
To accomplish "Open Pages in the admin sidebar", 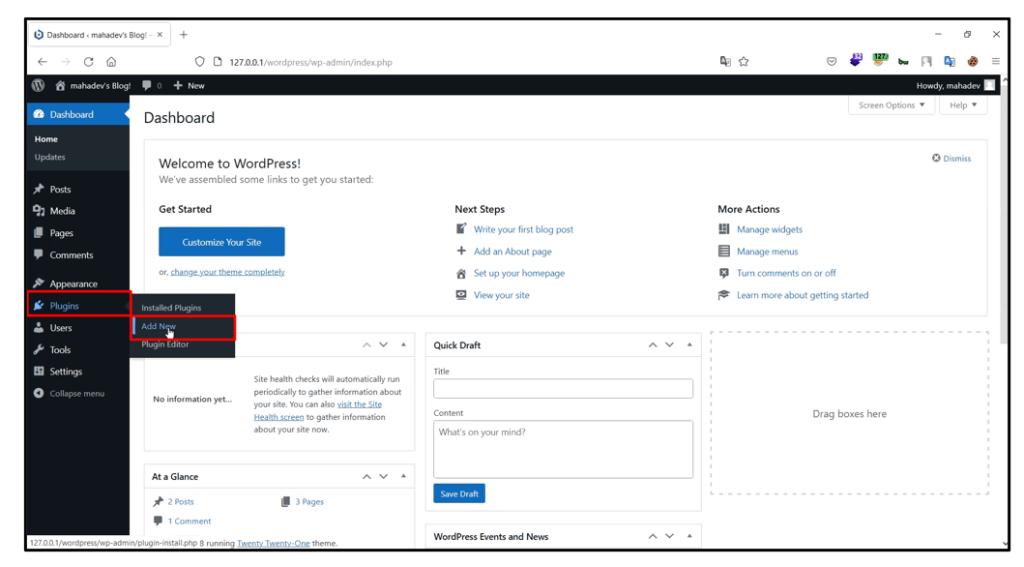I will 61,233.
